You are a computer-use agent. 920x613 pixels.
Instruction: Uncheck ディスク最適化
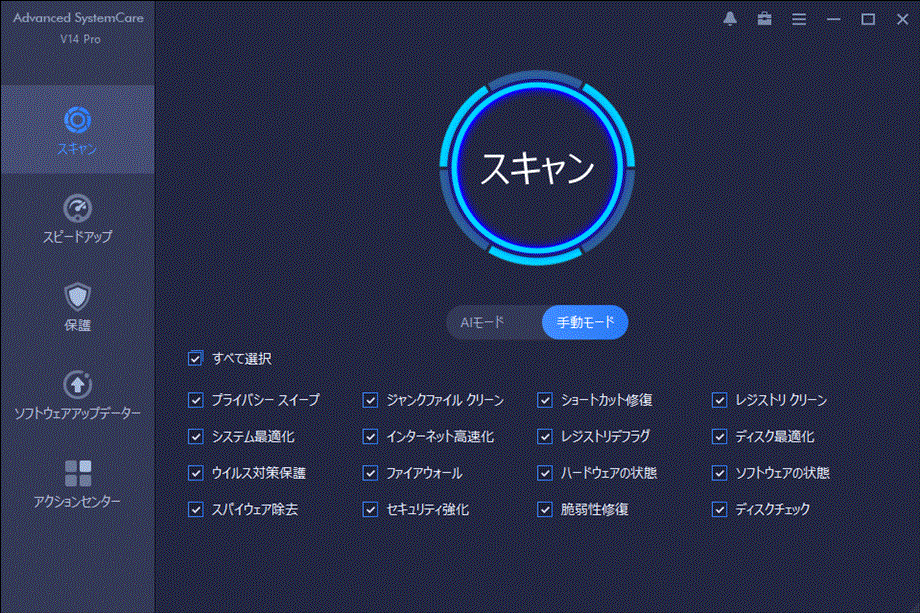click(719, 436)
